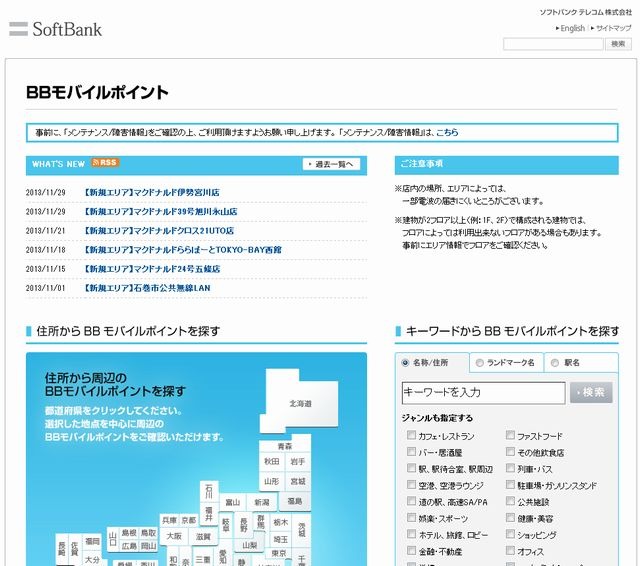Select 石川 prefecture on the map

point(209,492)
